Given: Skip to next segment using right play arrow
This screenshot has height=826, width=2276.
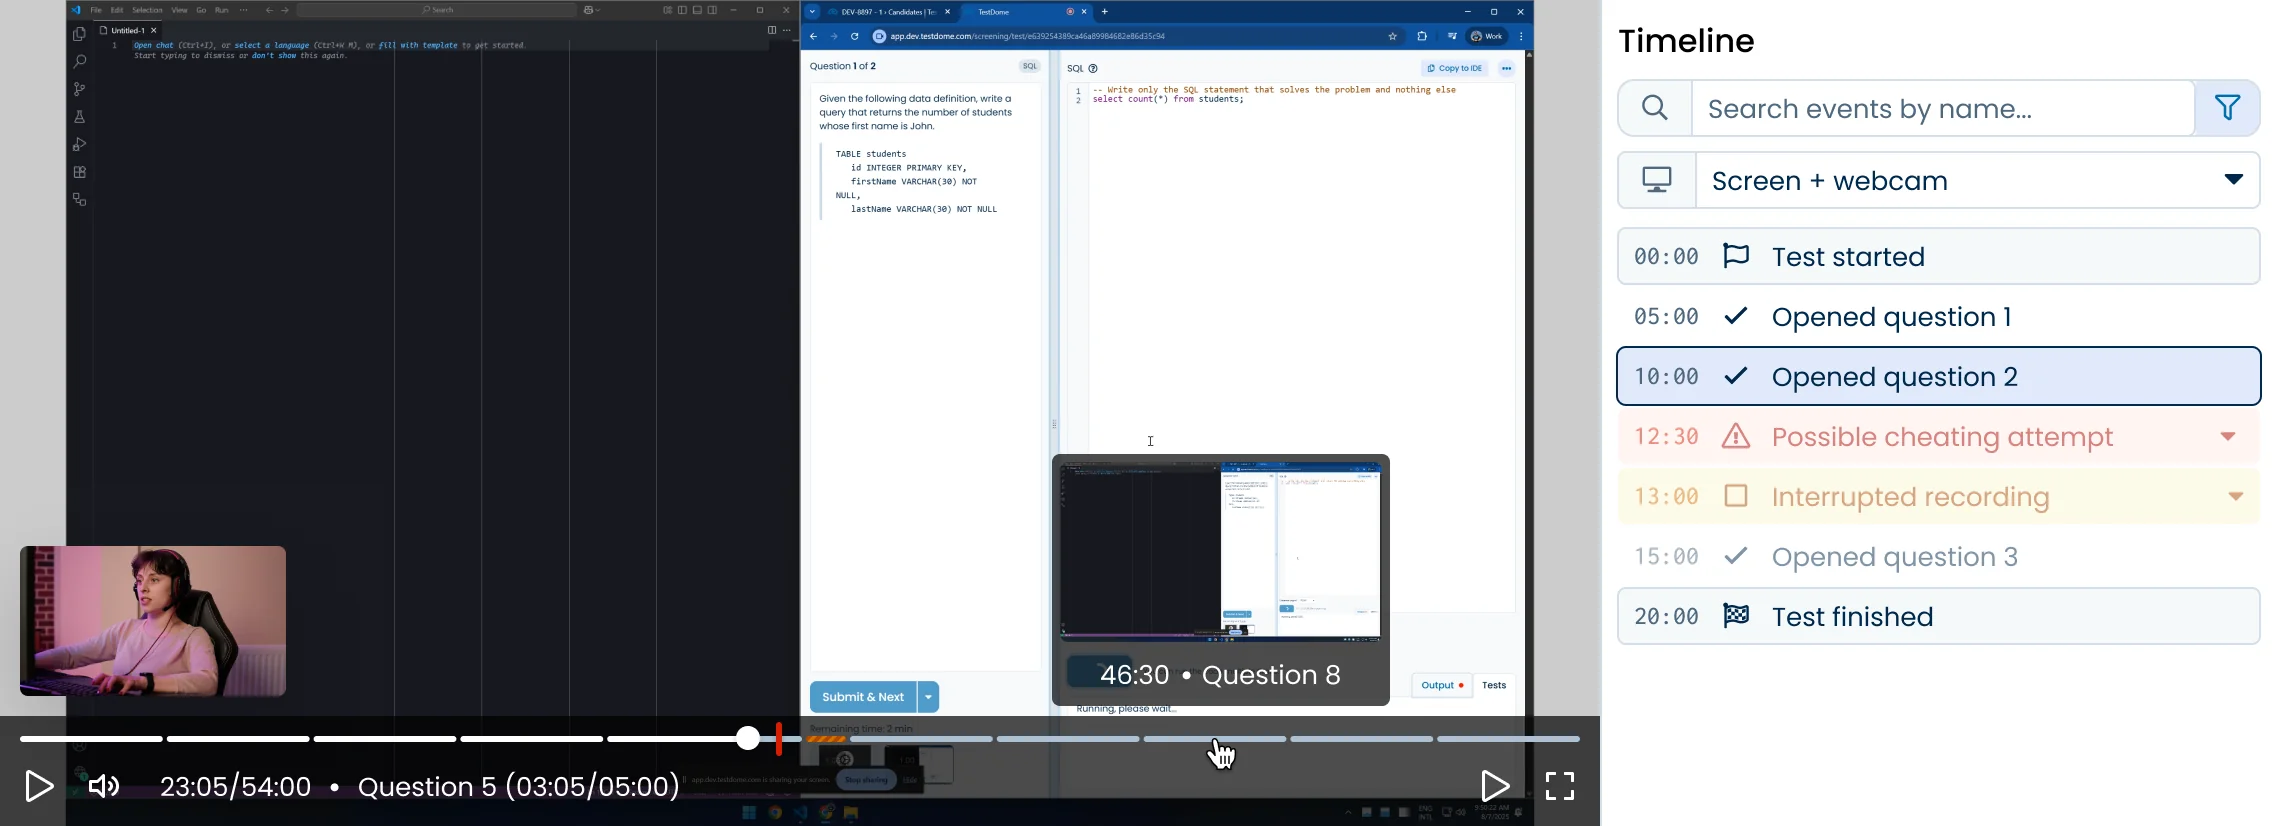Looking at the screenshot, I should pos(1495,786).
